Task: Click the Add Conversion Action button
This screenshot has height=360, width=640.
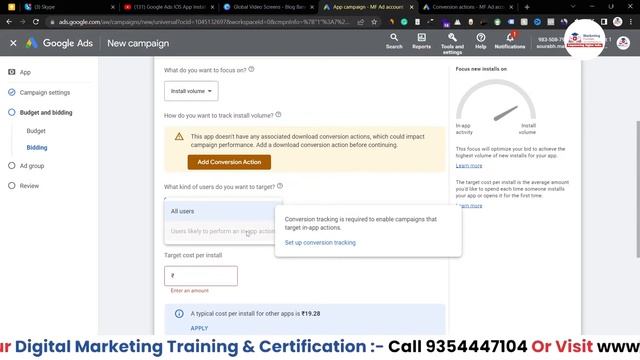Action: [x=229, y=162]
